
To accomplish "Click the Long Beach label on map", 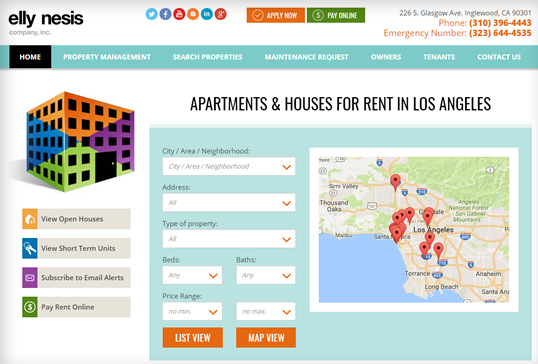I will click(441, 286).
